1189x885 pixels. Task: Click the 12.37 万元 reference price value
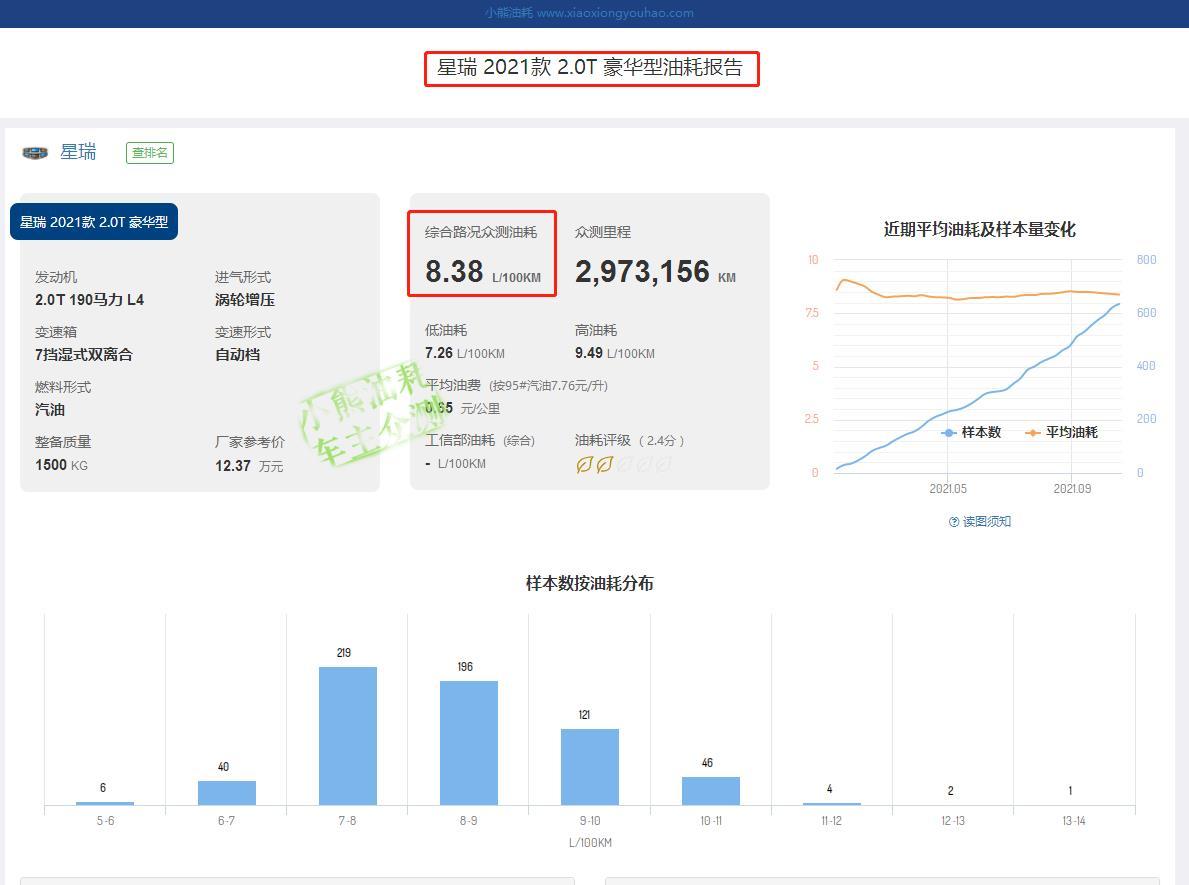tap(249, 466)
